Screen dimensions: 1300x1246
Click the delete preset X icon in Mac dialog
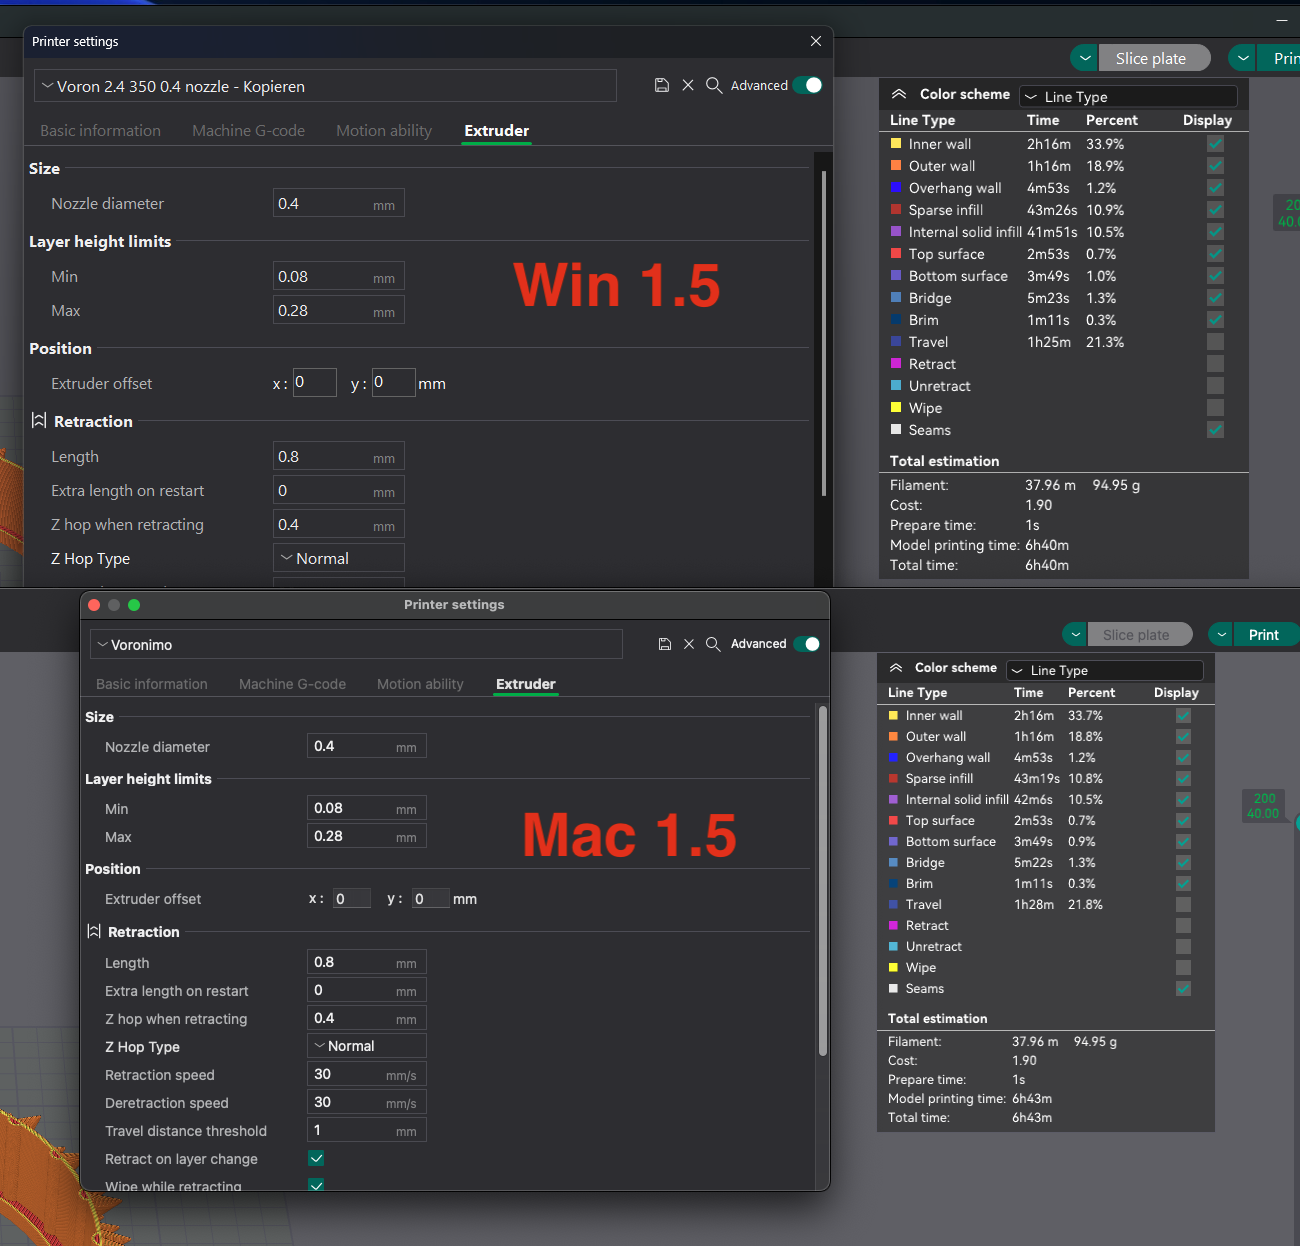click(689, 644)
